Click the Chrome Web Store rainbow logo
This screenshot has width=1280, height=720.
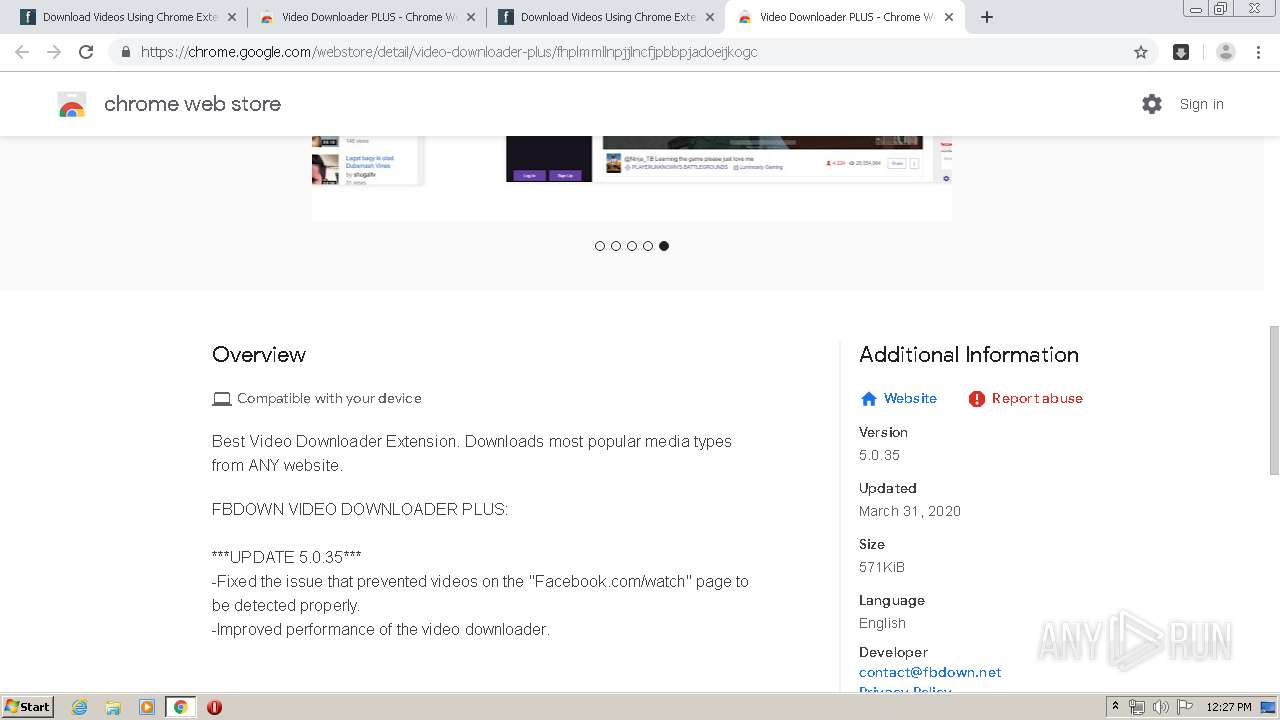[72, 104]
